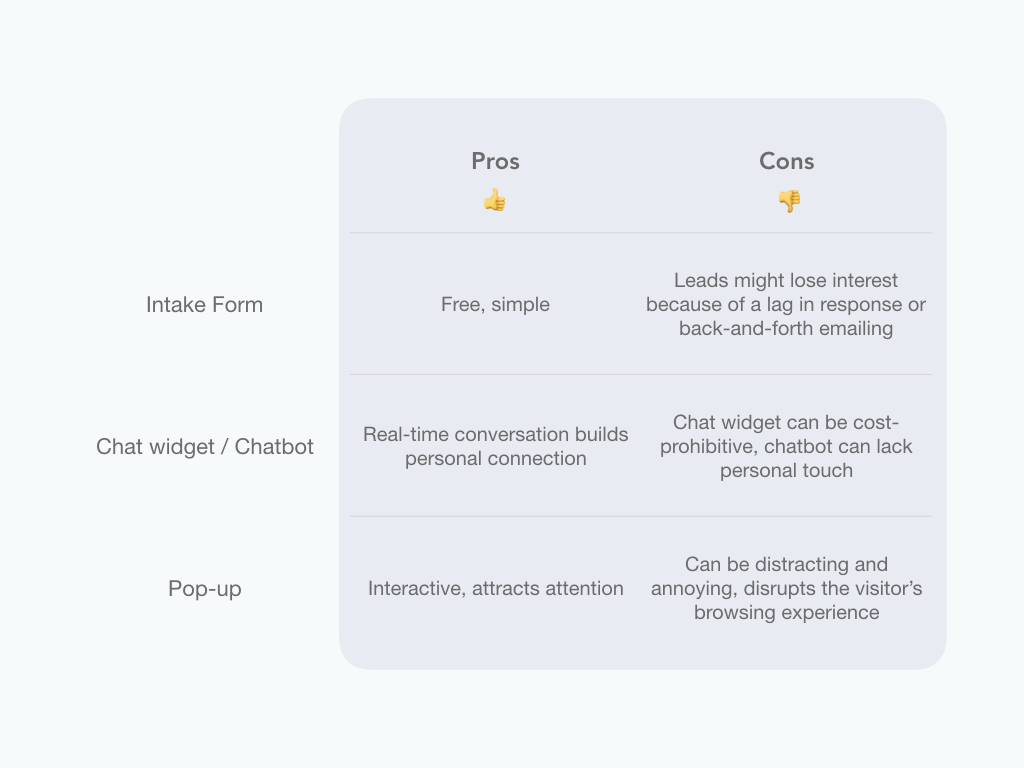Viewport: 1024px width, 768px height.
Task: Select the "Real-time conversation builds personal connection" text
Action: [x=495, y=446]
